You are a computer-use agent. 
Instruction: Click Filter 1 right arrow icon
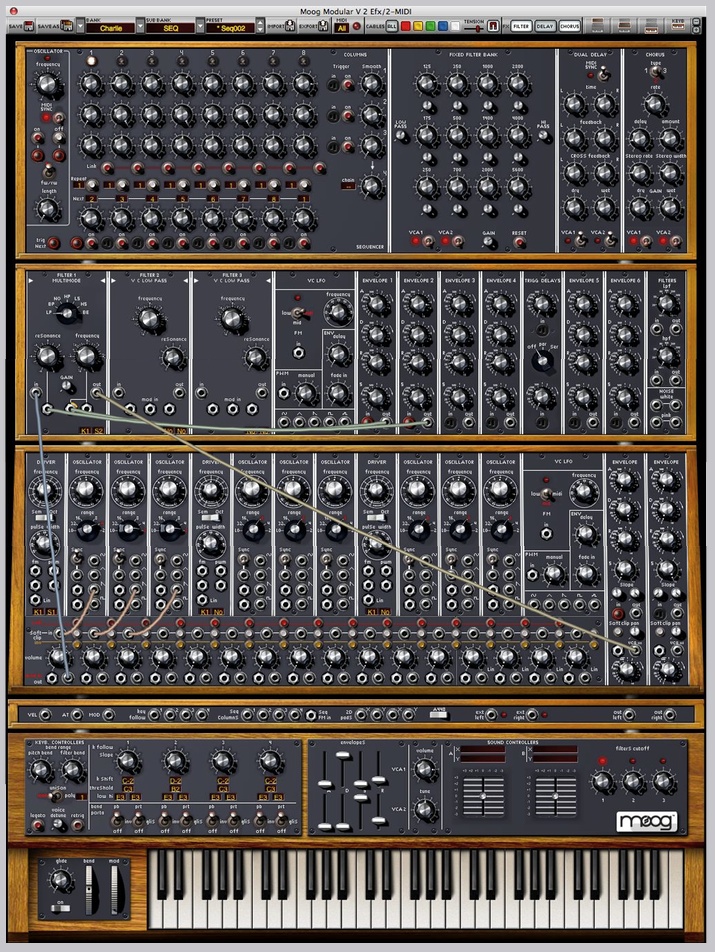point(103,281)
